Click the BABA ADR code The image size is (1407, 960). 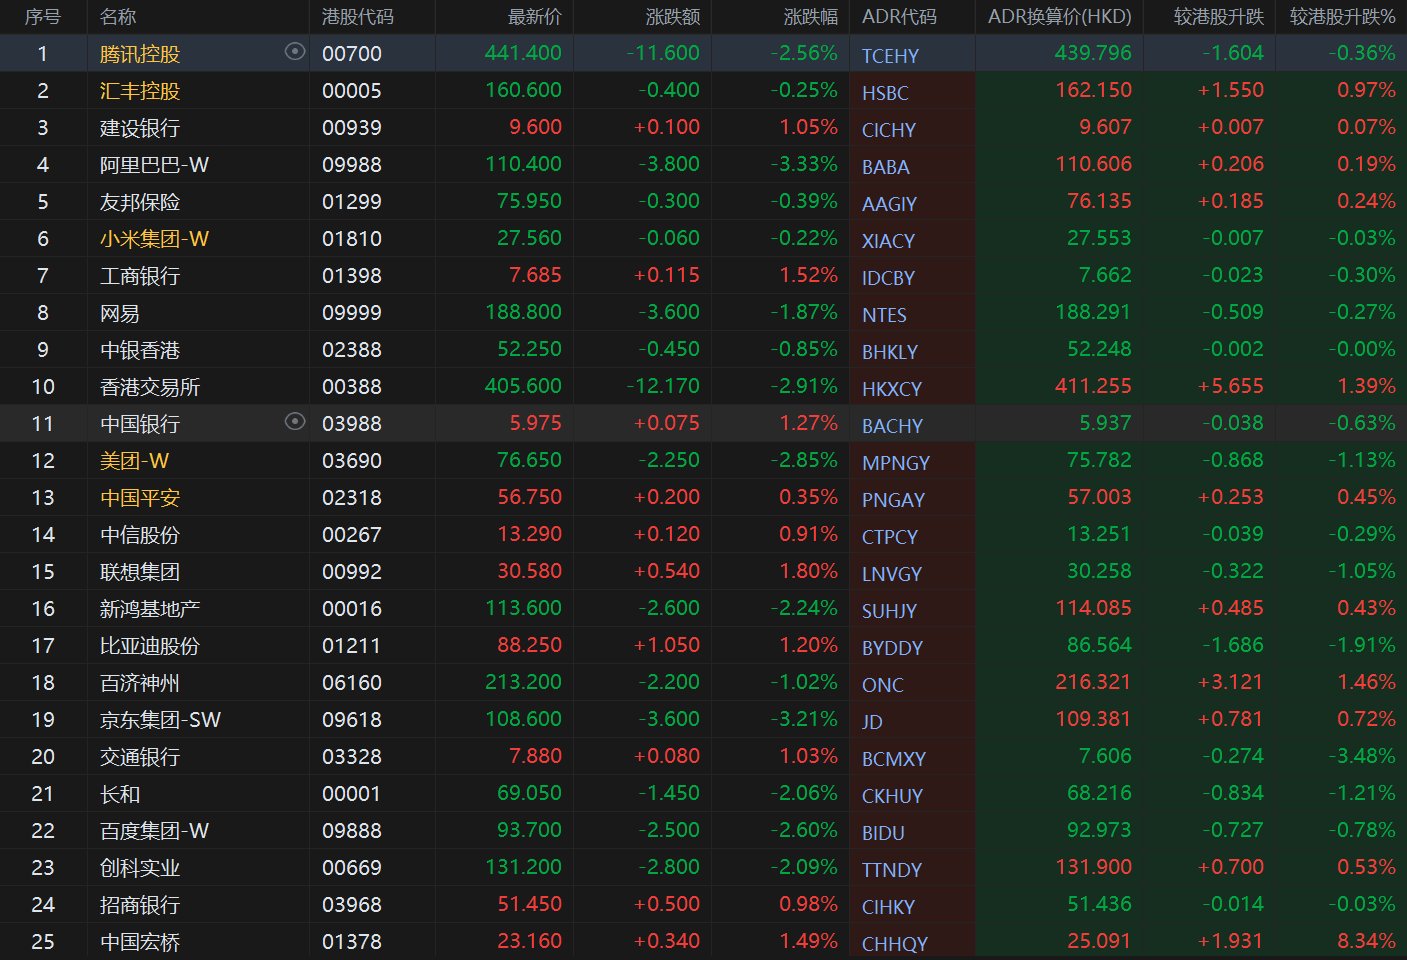coord(886,167)
